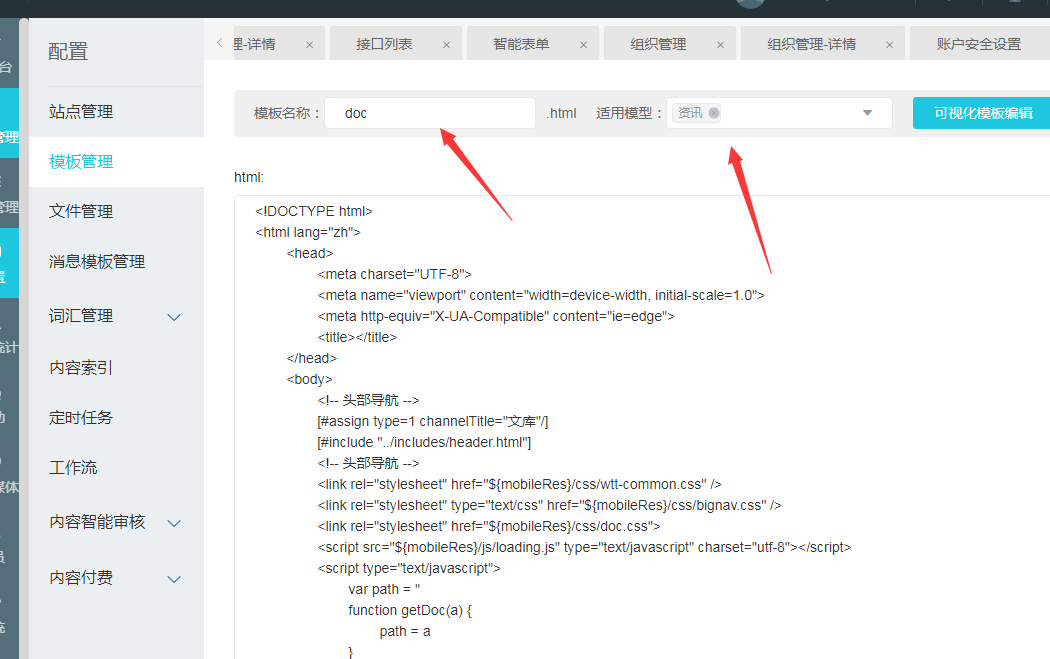The width and height of the screenshot is (1050, 659).
Task: Click the meta charset="UTF-8" line
Action: coord(394,274)
